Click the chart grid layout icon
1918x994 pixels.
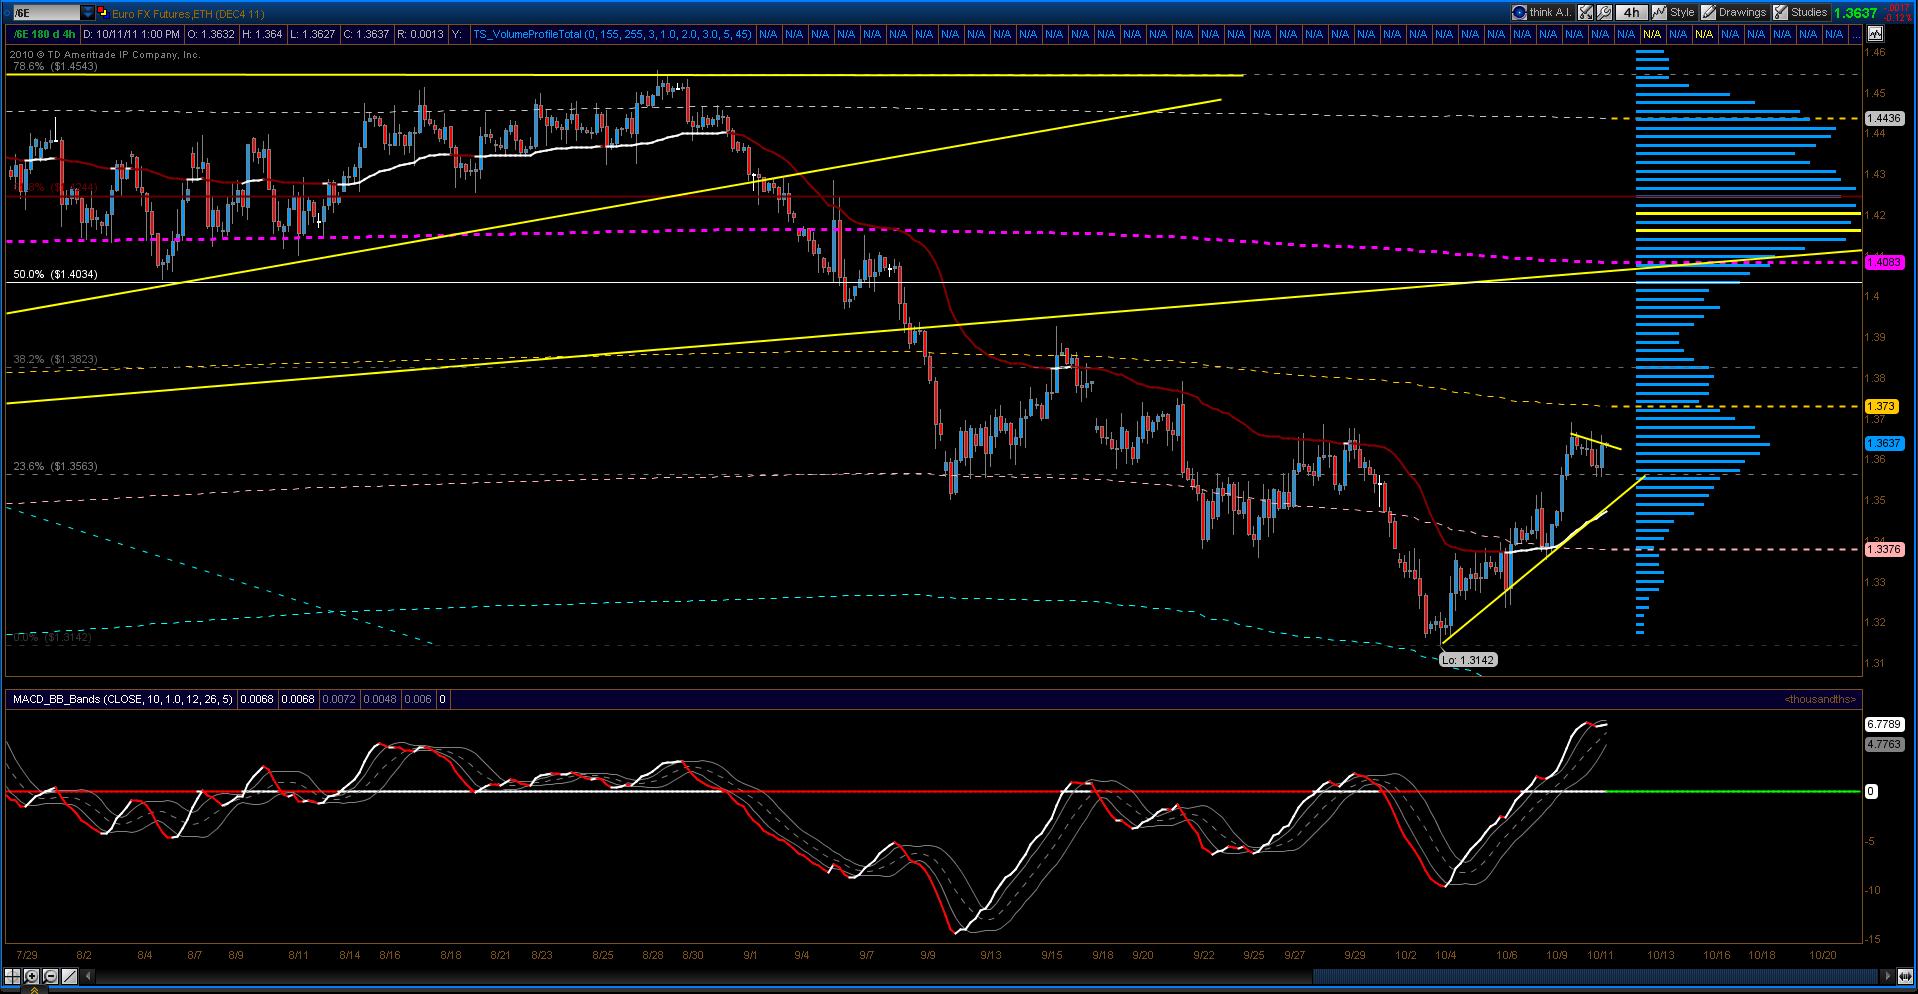click(x=12, y=976)
